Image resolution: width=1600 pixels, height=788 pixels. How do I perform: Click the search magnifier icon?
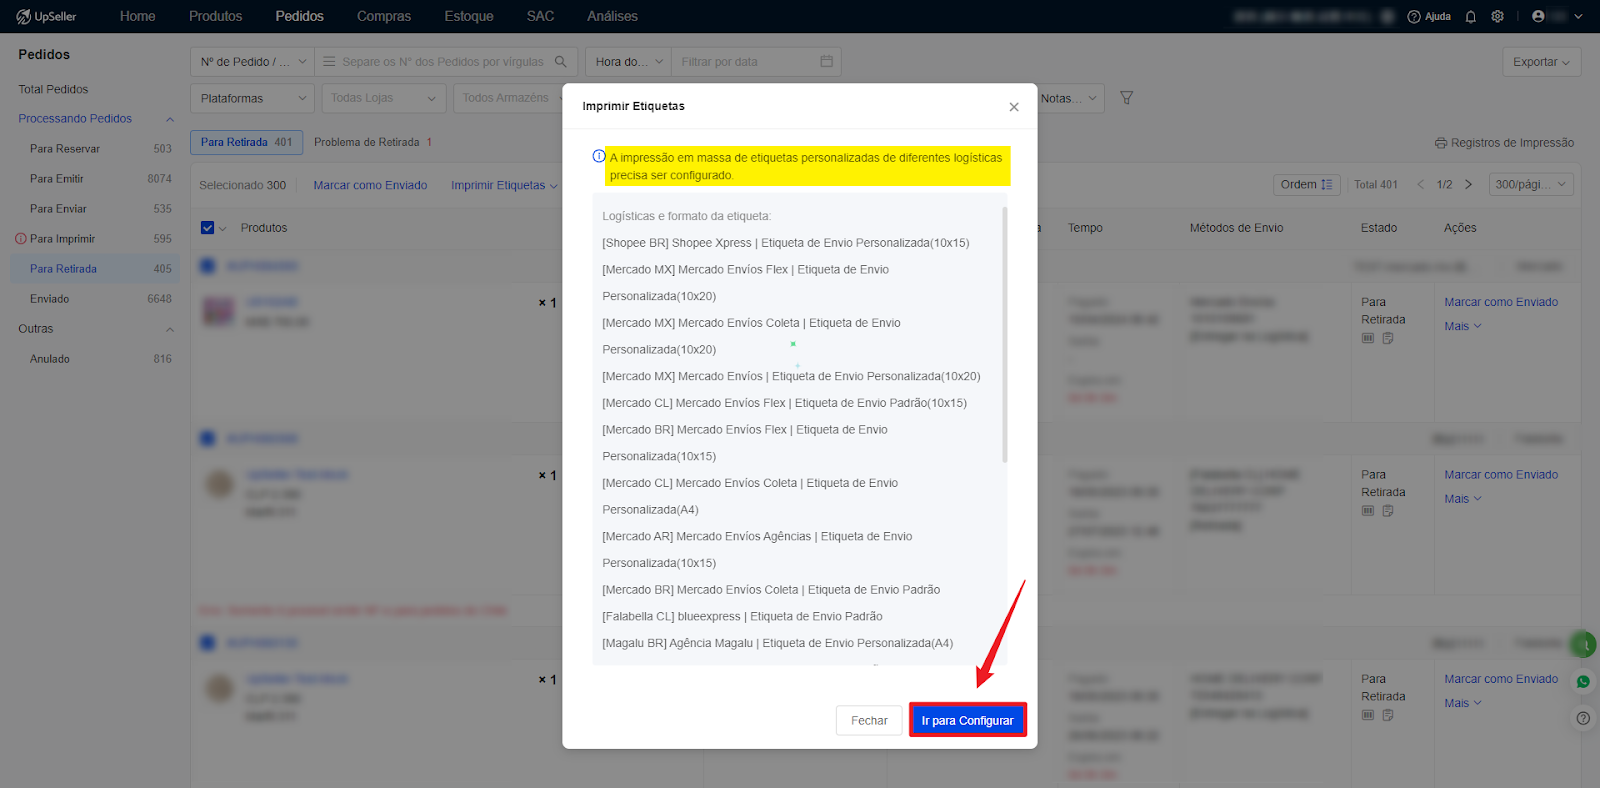561,61
